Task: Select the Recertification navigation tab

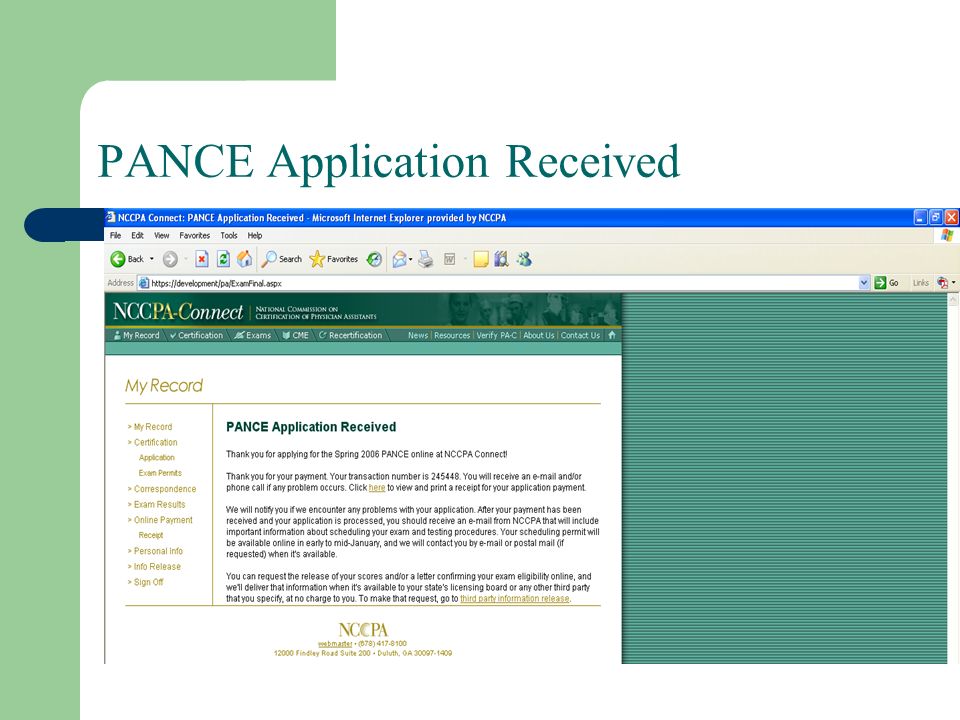Action: (x=350, y=336)
